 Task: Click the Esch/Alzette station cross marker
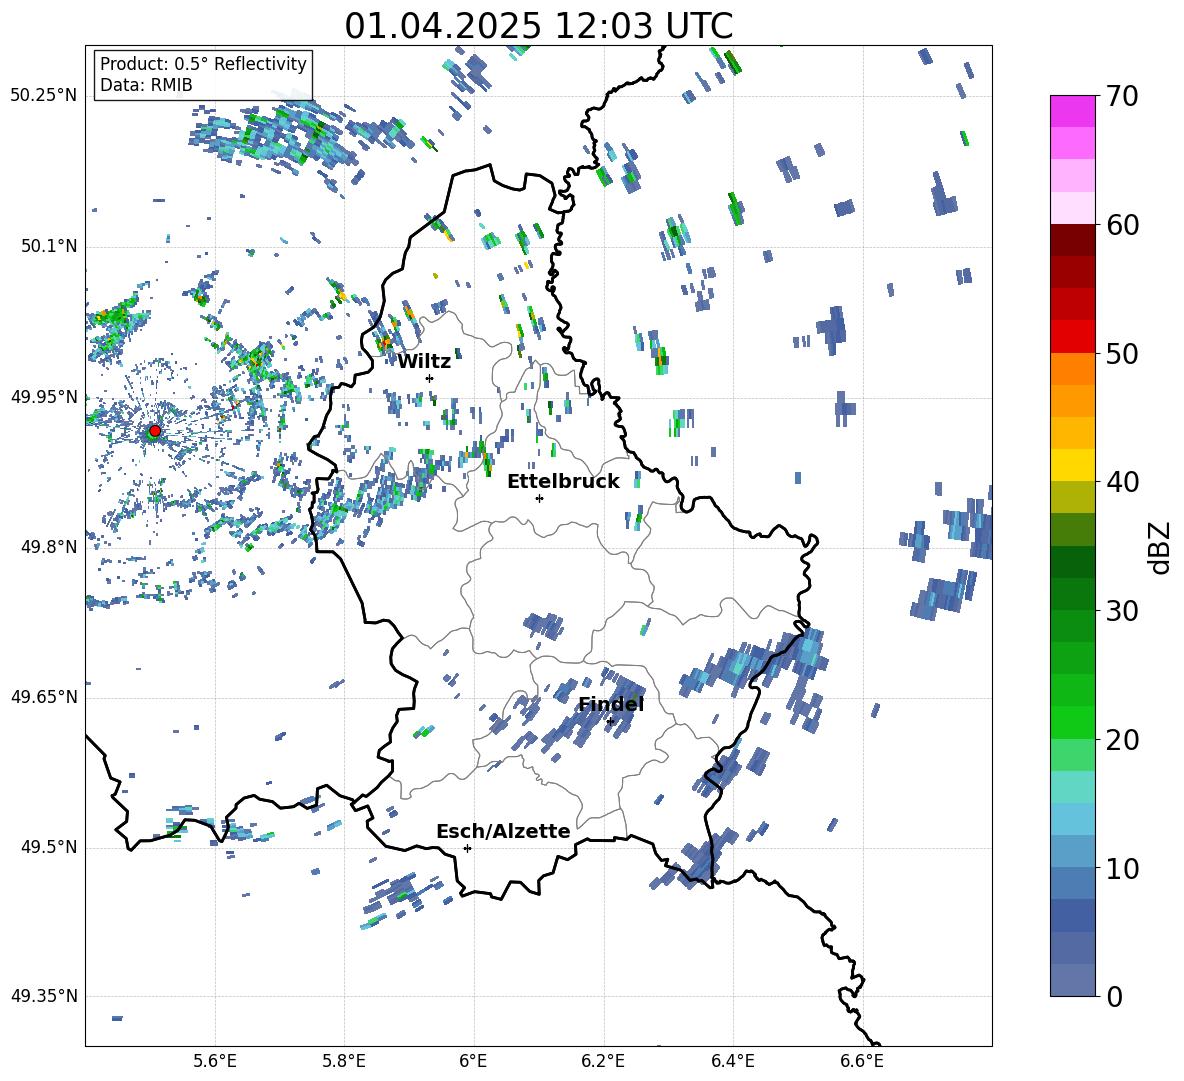[467, 848]
